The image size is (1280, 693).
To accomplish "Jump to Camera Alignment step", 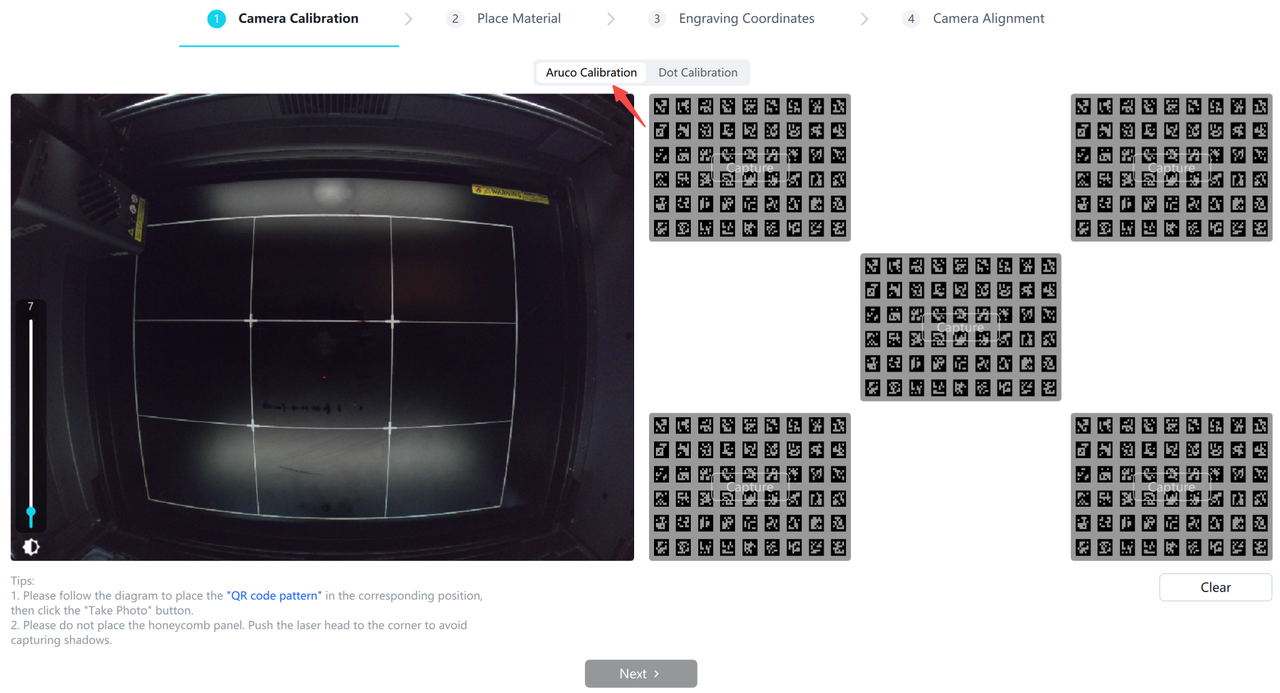I will click(988, 19).
